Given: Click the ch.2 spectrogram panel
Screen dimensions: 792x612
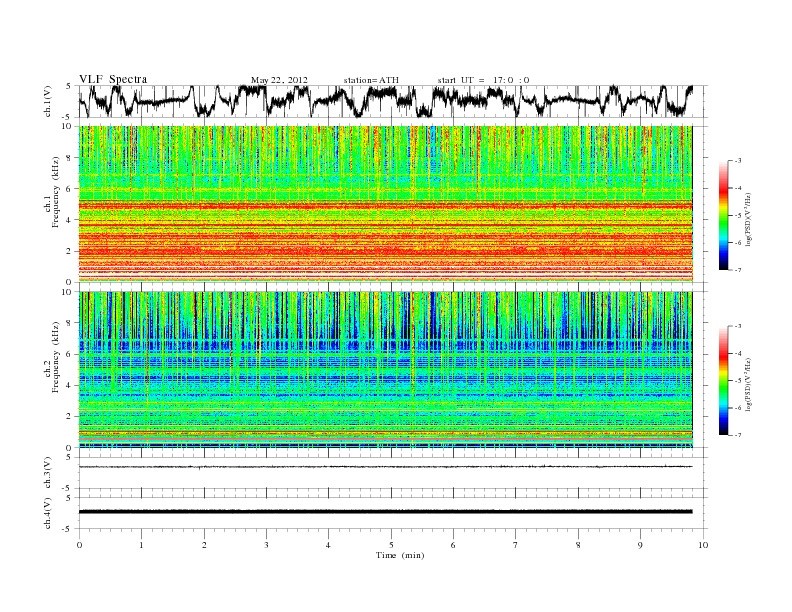Looking at the screenshot, I should coord(385,370).
